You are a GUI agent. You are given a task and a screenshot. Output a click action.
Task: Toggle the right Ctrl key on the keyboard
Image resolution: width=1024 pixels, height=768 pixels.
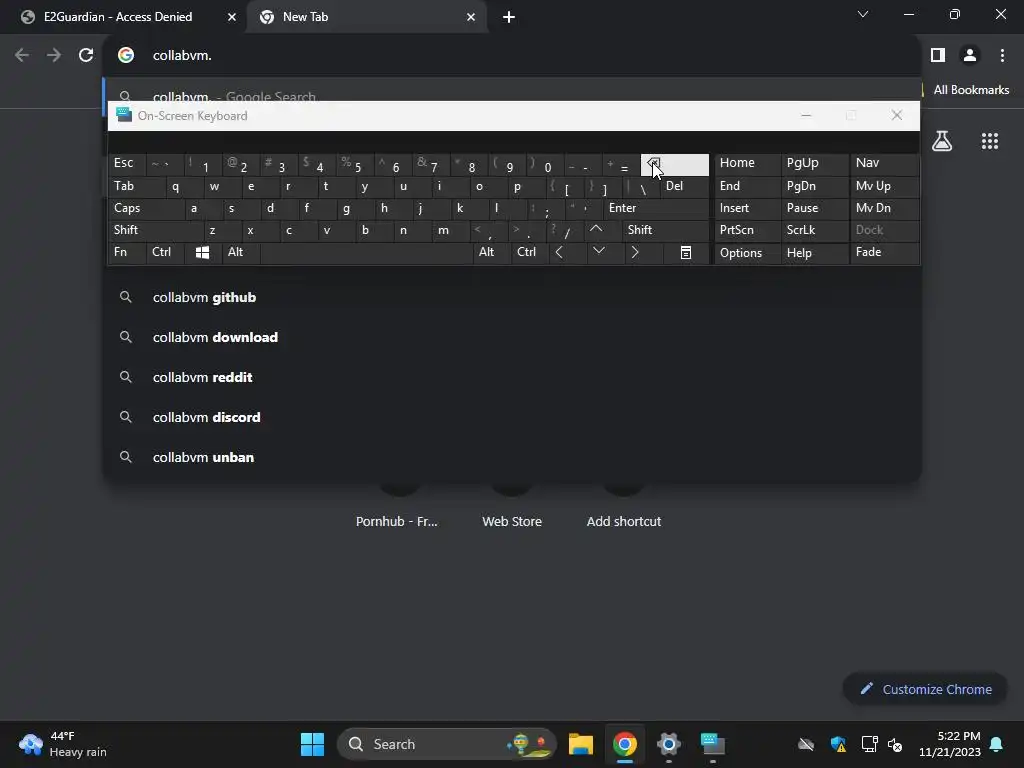point(530,253)
